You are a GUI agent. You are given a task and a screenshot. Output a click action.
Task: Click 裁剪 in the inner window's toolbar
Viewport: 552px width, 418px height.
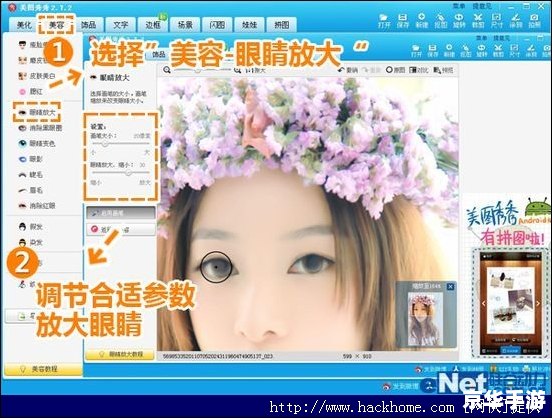point(498,51)
